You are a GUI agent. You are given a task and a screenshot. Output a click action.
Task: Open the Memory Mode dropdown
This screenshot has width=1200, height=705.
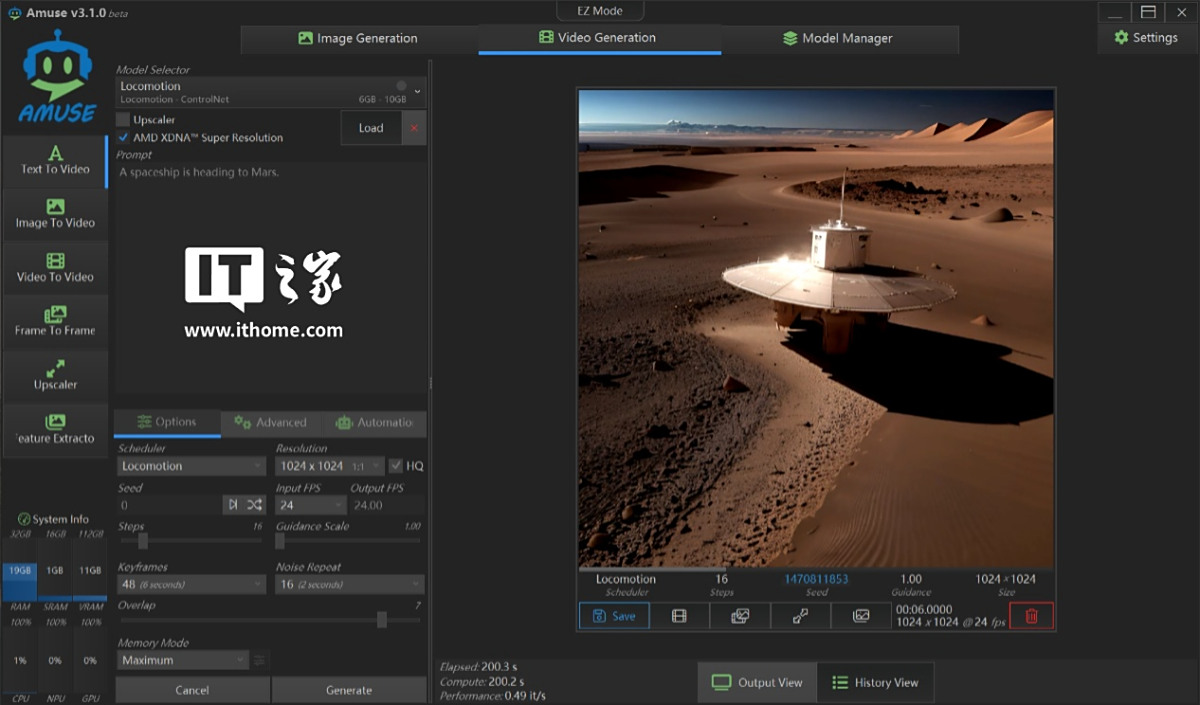point(182,660)
